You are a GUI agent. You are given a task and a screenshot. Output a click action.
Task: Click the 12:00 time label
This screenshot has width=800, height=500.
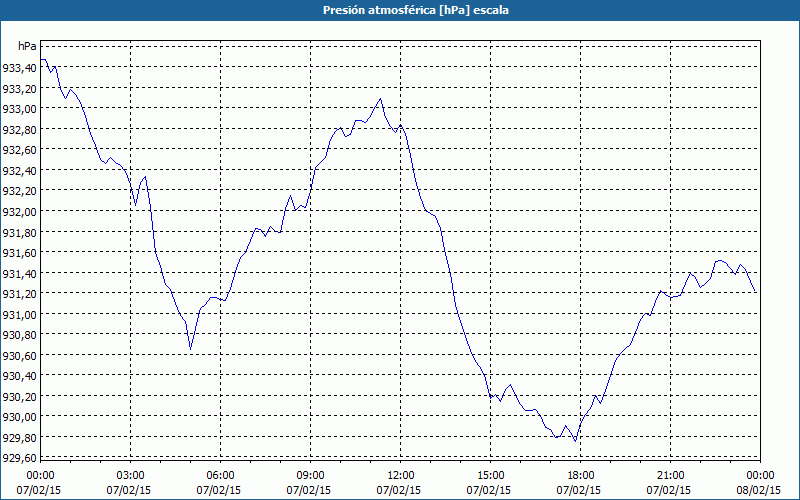coord(401,476)
